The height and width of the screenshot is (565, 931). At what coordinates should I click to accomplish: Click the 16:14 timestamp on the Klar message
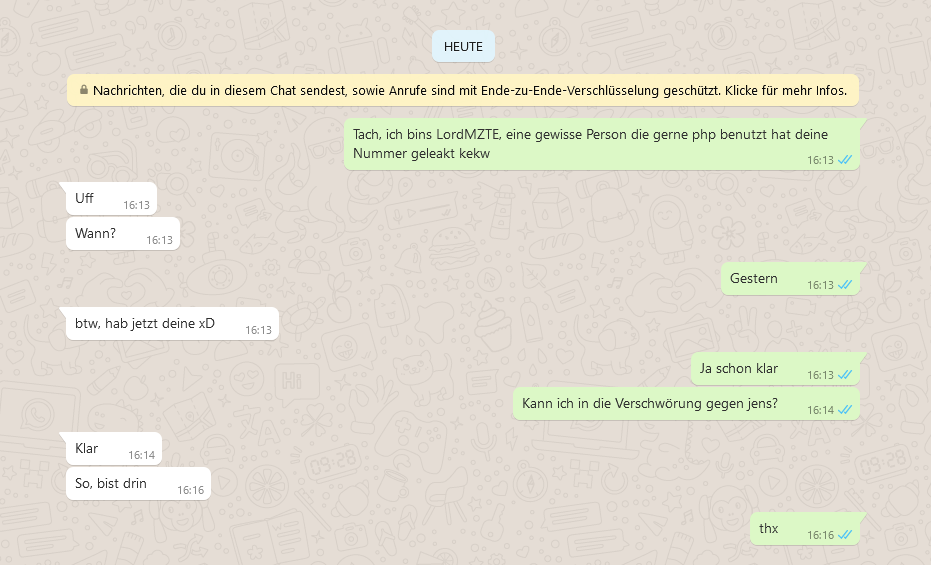pos(141,455)
